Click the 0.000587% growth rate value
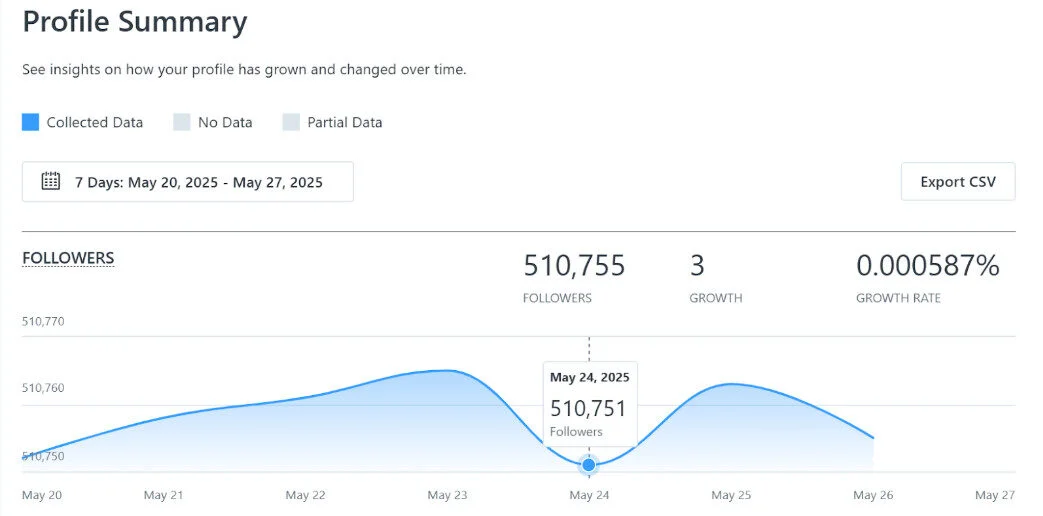The width and height of the screenshot is (1043, 516). 927,265
